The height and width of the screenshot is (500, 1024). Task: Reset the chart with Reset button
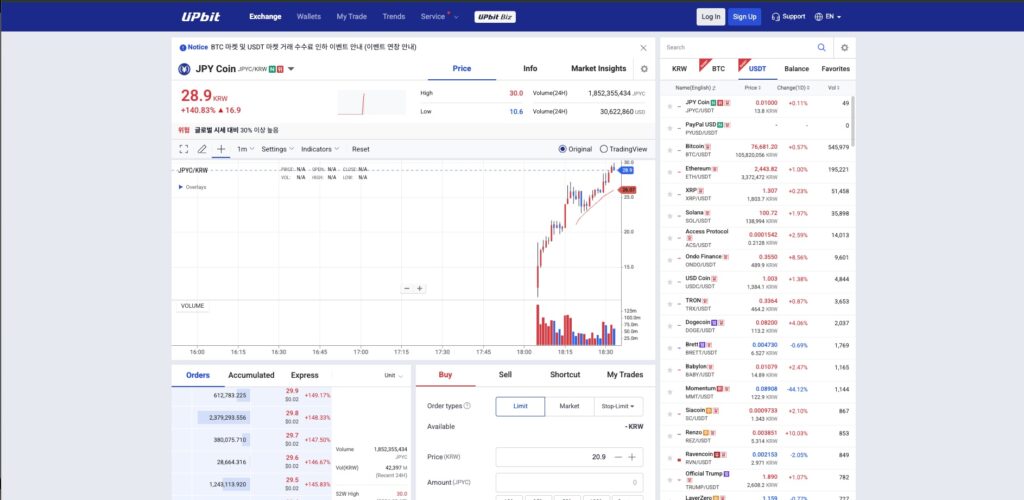pos(360,149)
